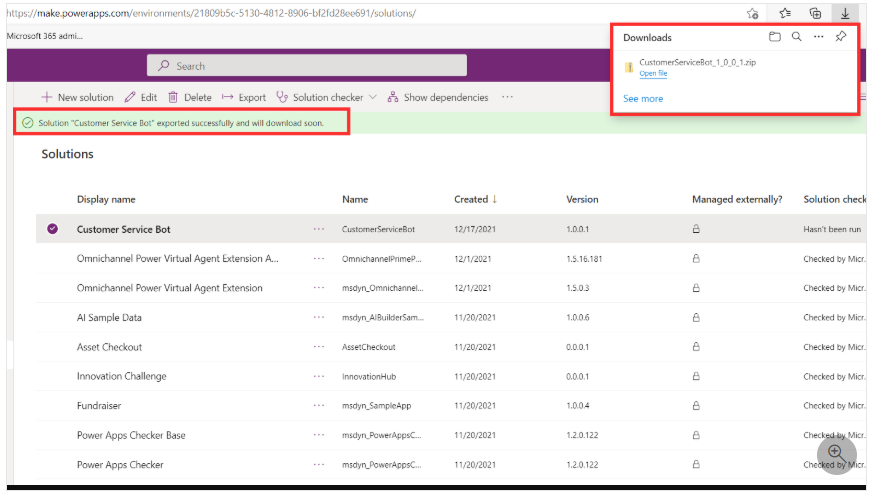The height and width of the screenshot is (492, 873).
Task: Open AI Sample Data solution
Action: click(109, 318)
